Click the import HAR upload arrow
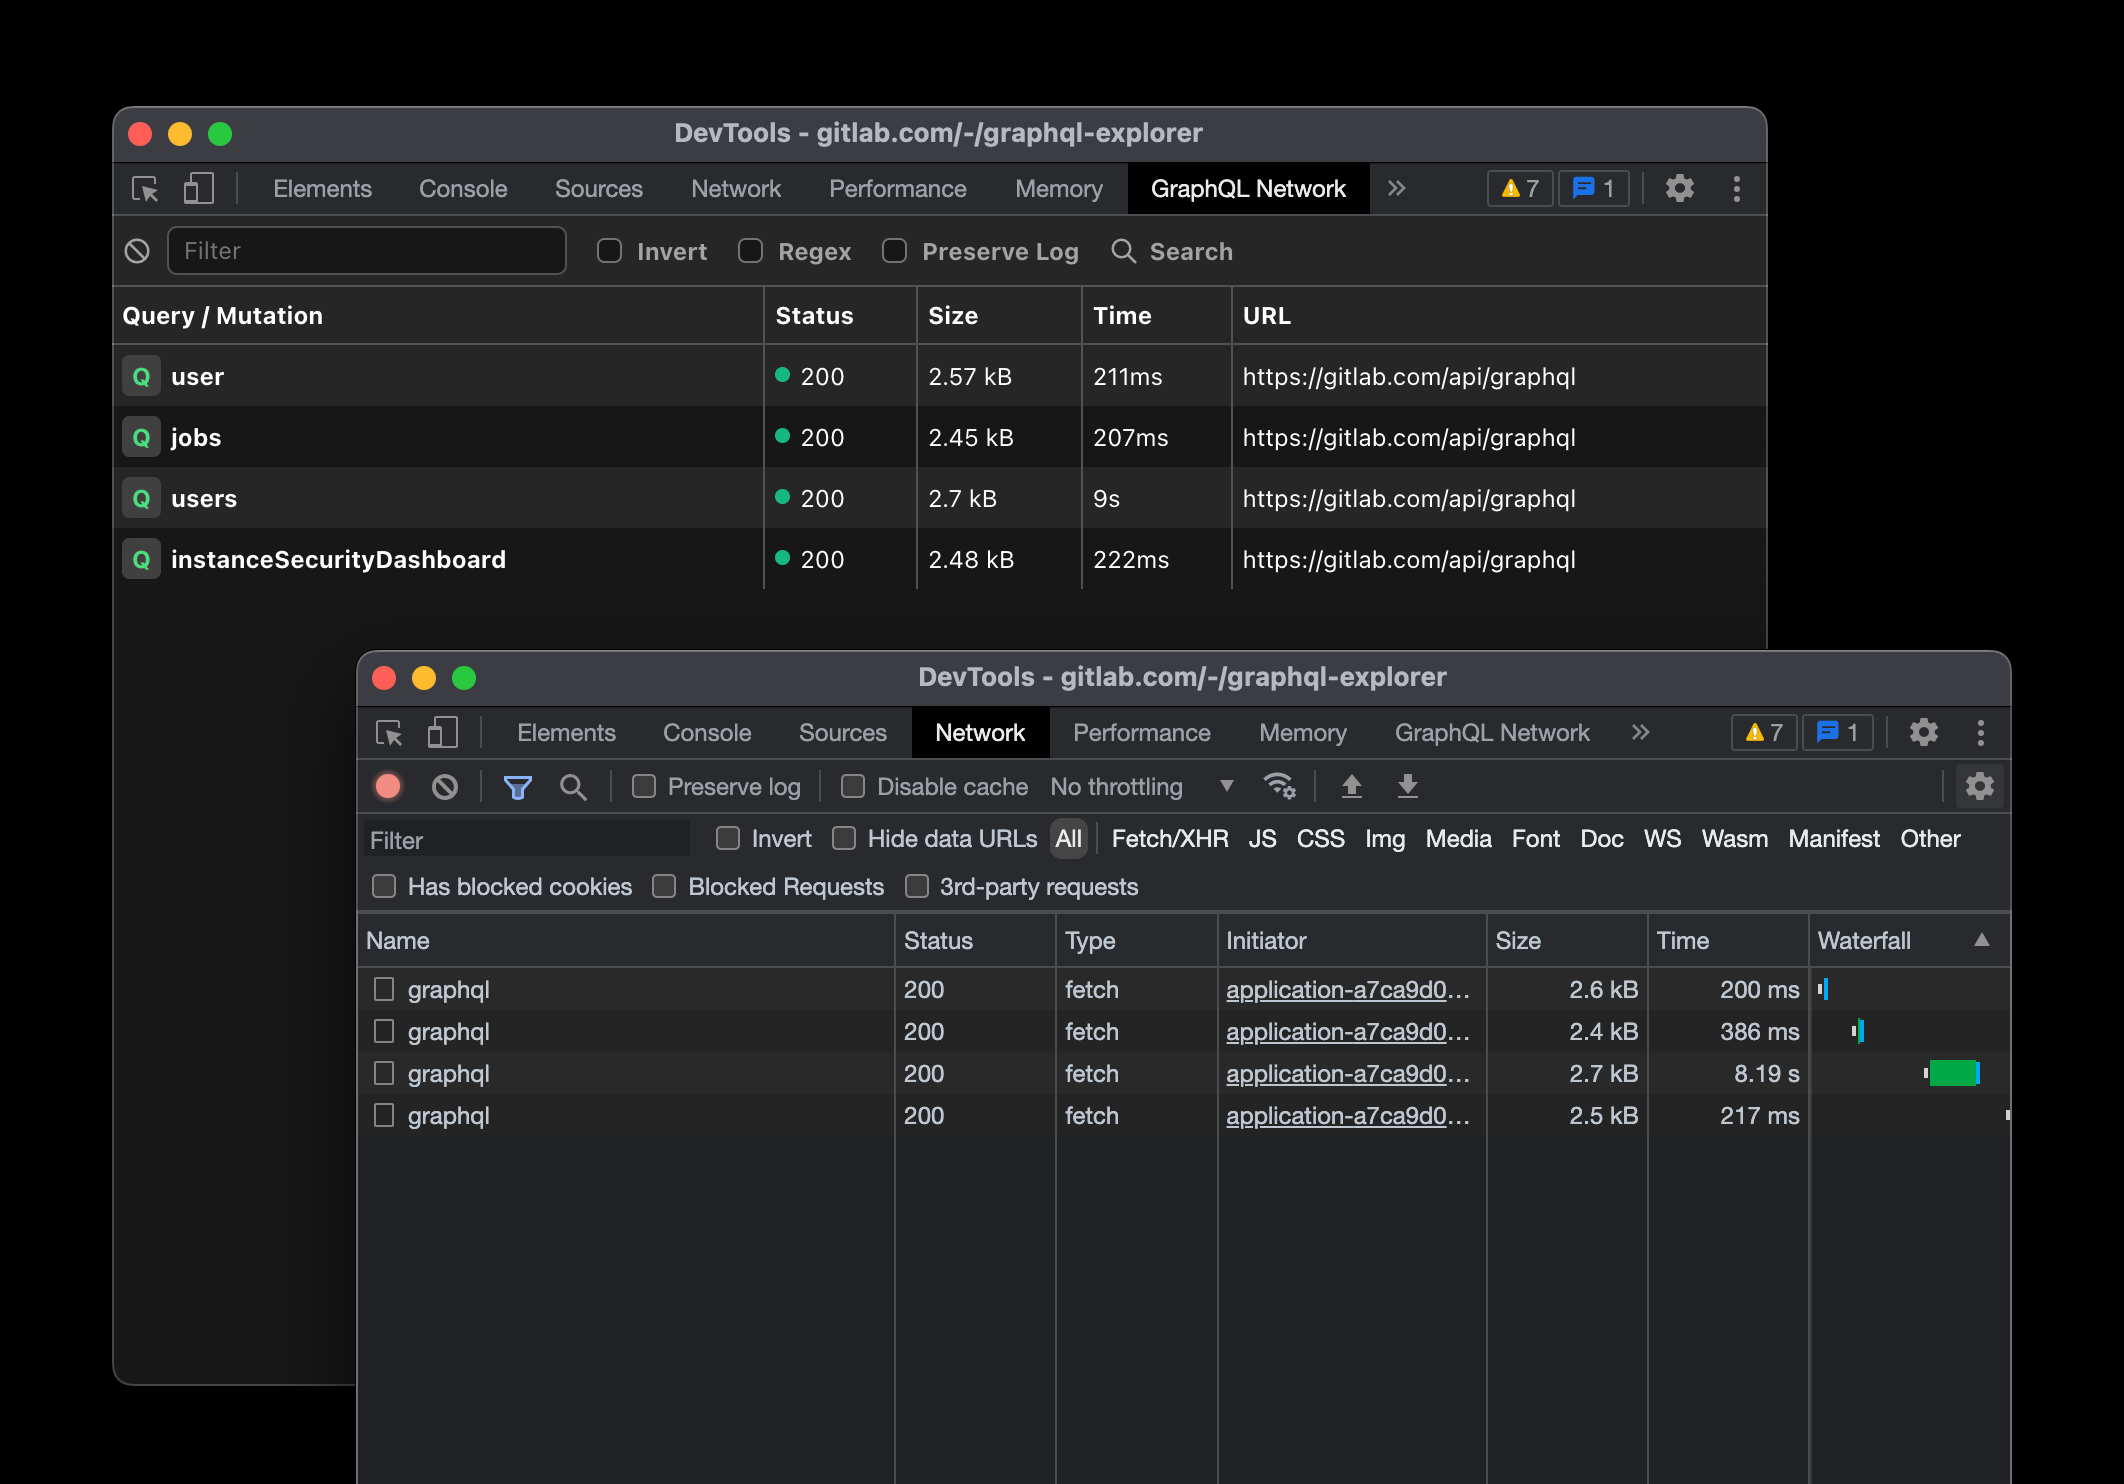The width and height of the screenshot is (2124, 1484). (x=1351, y=787)
